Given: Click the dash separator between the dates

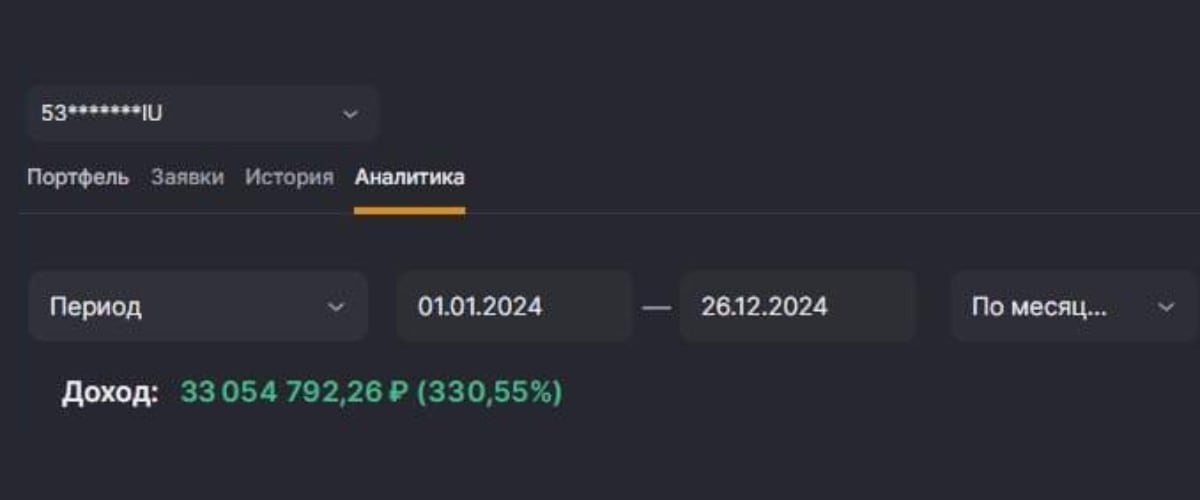Looking at the screenshot, I should coord(656,308).
